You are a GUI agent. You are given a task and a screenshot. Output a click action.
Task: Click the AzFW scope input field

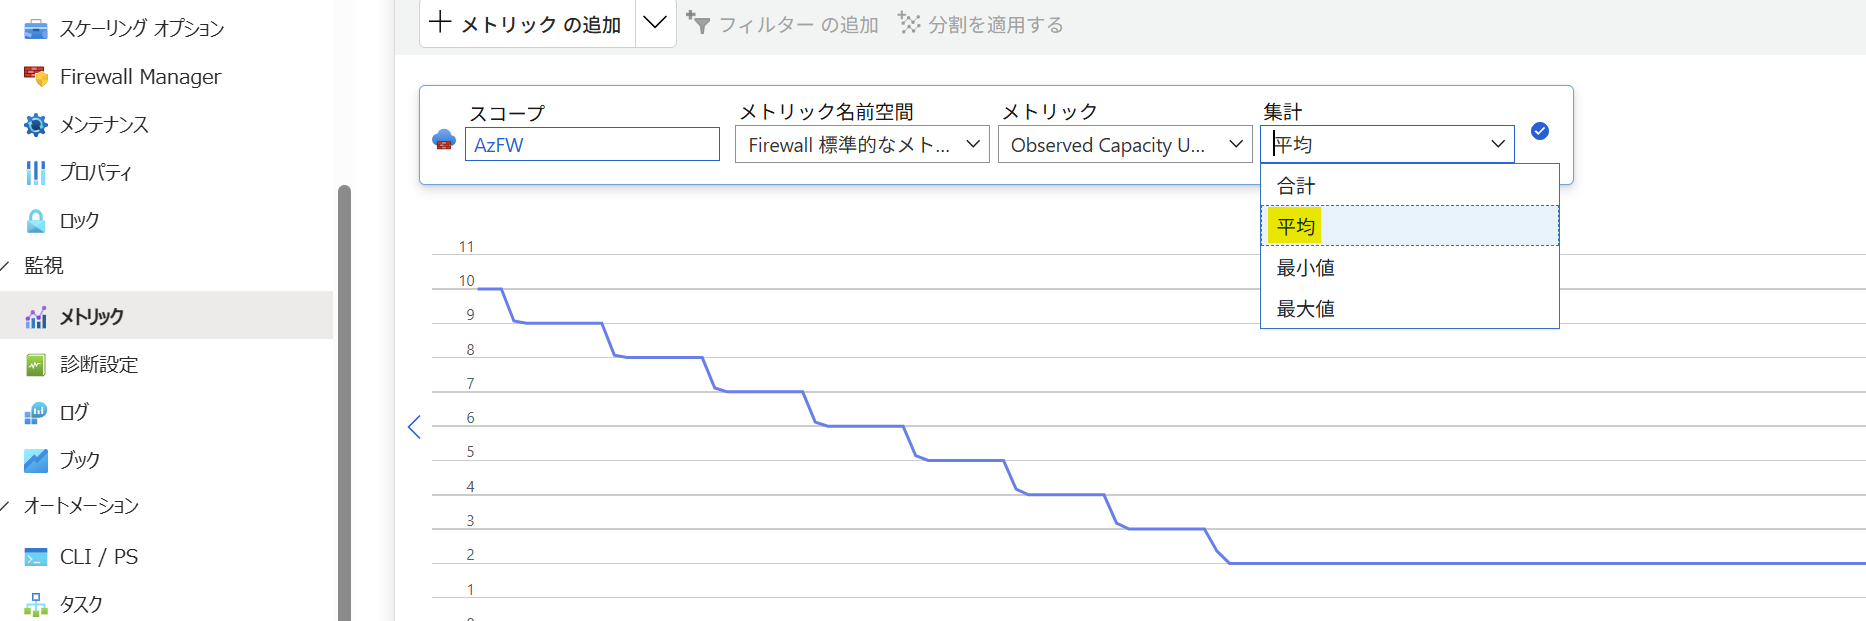[x=592, y=145]
